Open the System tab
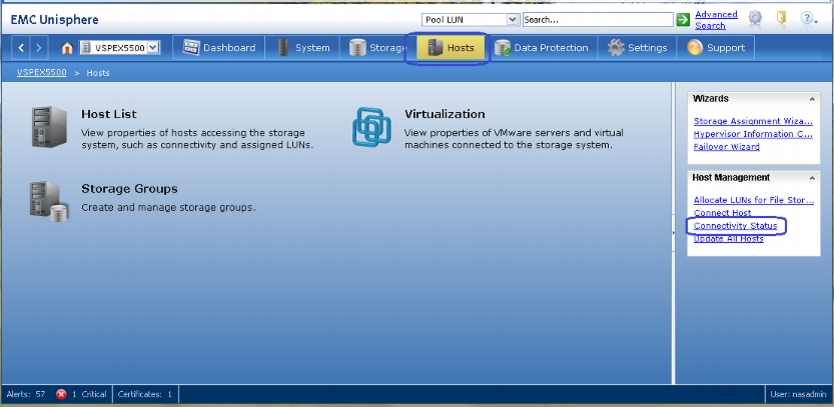The height and width of the screenshot is (407, 834). (304, 48)
